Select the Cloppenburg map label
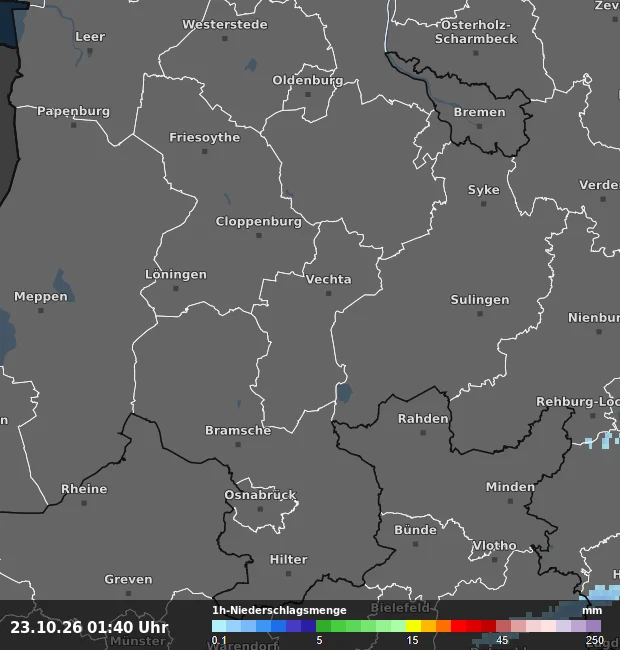Screen dimensions: 620x650 [259, 221]
